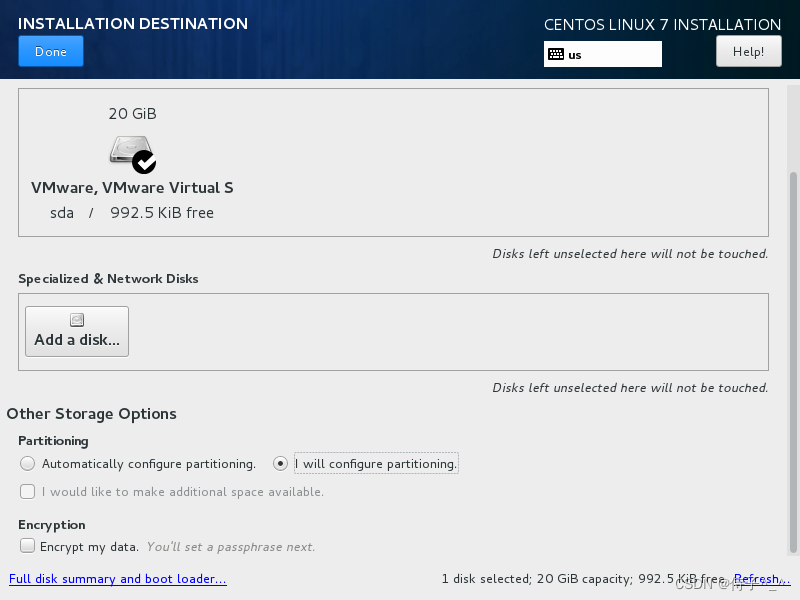Click the Add a disk... button
Image resolution: width=800 pixels, height=600 pixels.
click(x=77, y=332)
